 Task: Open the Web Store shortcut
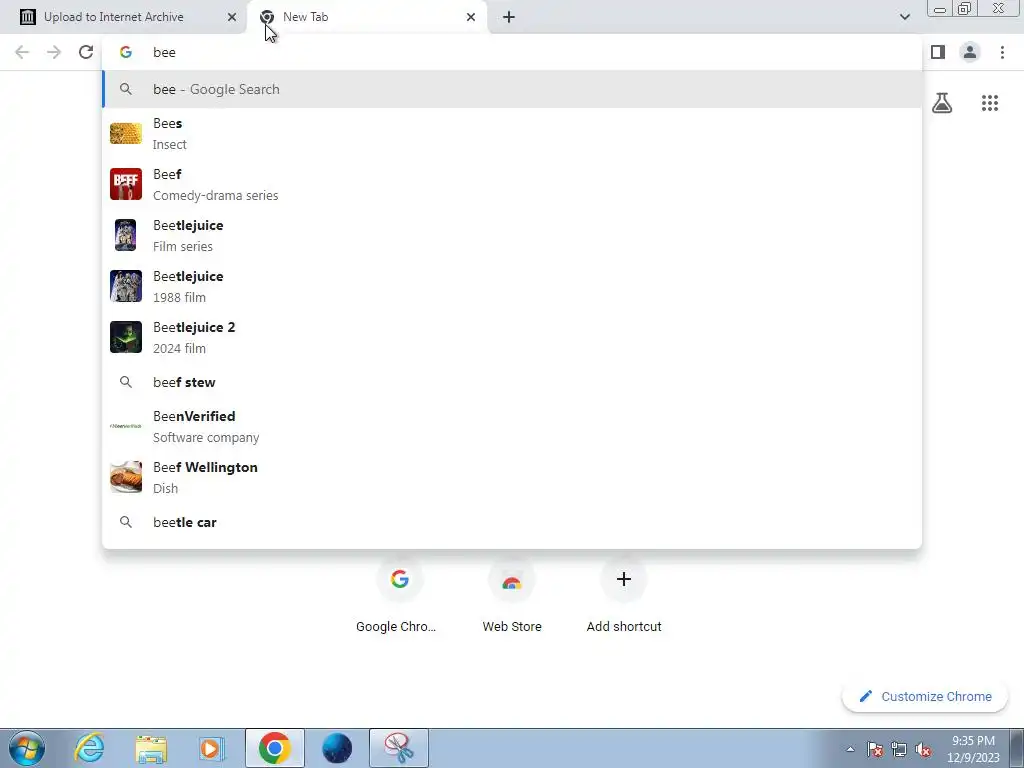[x=512, y=595]
